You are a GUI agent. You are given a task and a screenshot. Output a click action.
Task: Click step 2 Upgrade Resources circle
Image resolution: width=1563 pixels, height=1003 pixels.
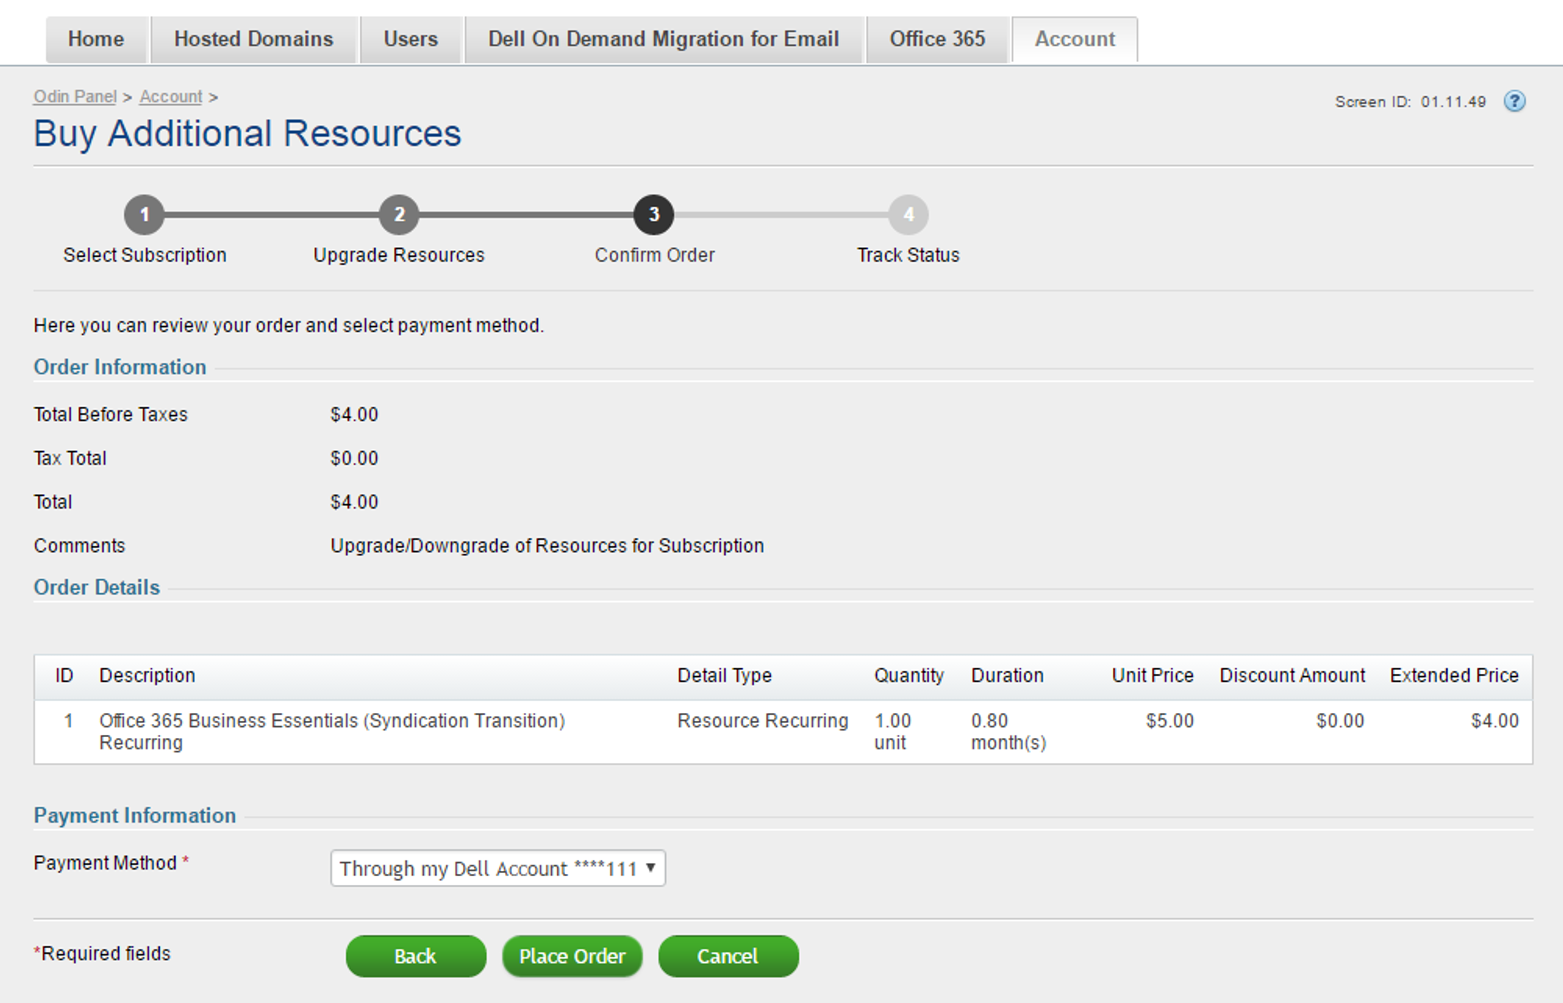(x=399, y=214)
